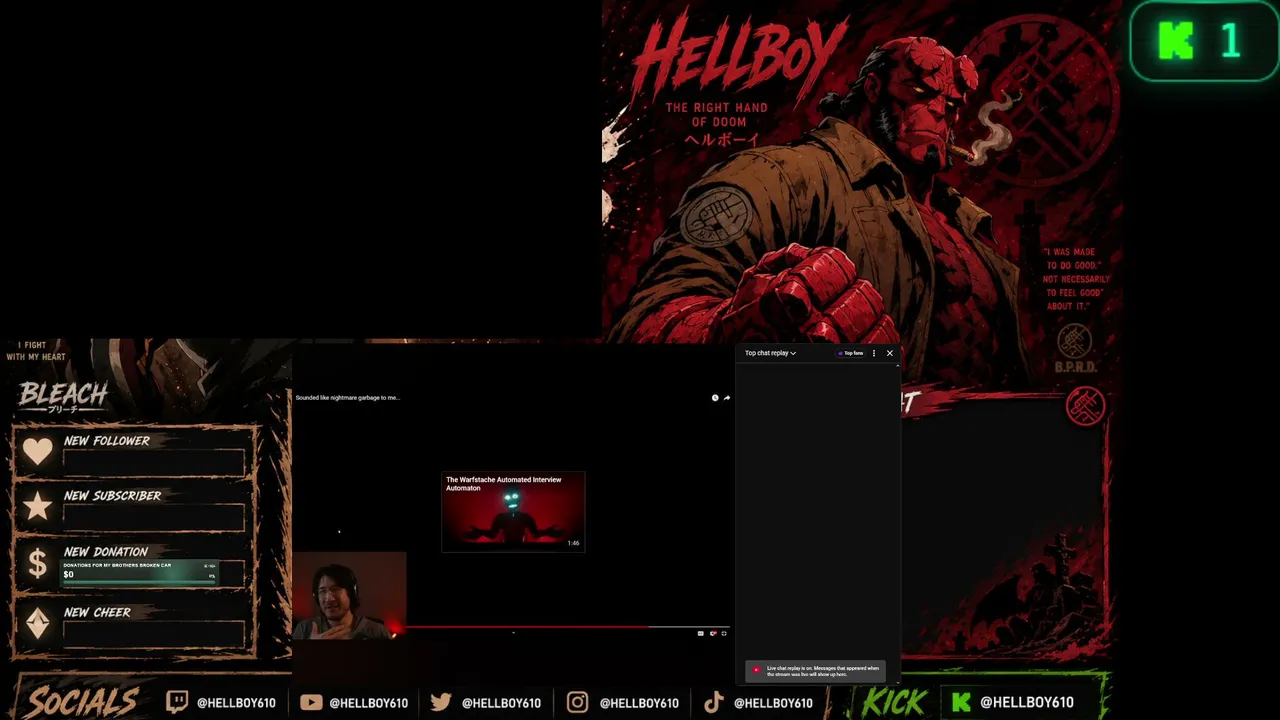The width and height of the screenshot is (1280, 720).
Task: Click the 'Live chat replay is on' notice
Action: [815, 671]
